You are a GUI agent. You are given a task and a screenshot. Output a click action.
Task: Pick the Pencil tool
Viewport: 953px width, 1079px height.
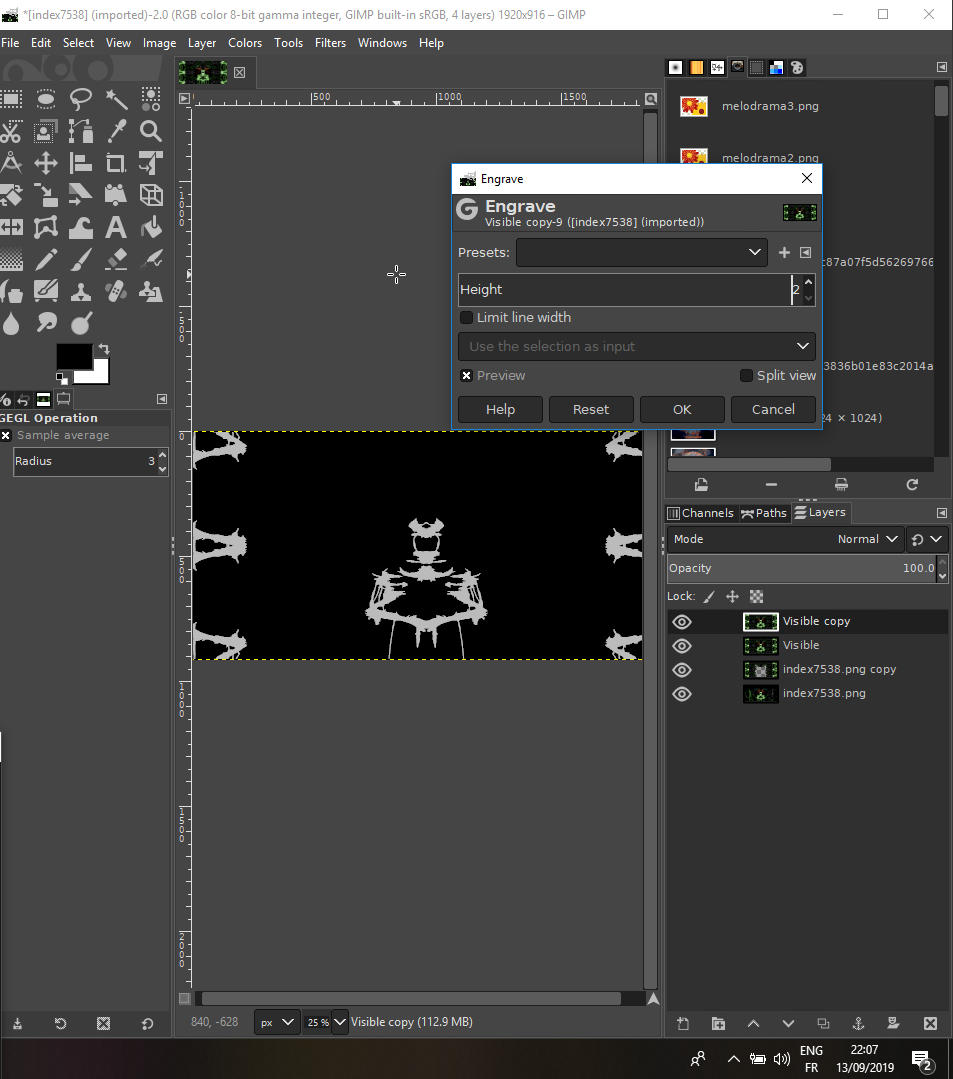[x=46, y=259]
